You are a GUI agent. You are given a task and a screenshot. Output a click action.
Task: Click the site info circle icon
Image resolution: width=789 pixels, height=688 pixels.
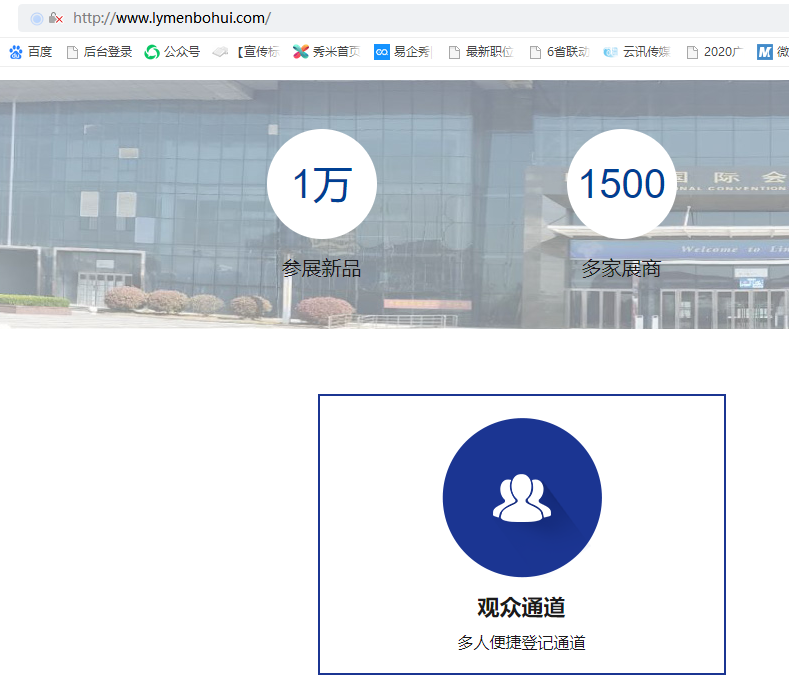37,18
